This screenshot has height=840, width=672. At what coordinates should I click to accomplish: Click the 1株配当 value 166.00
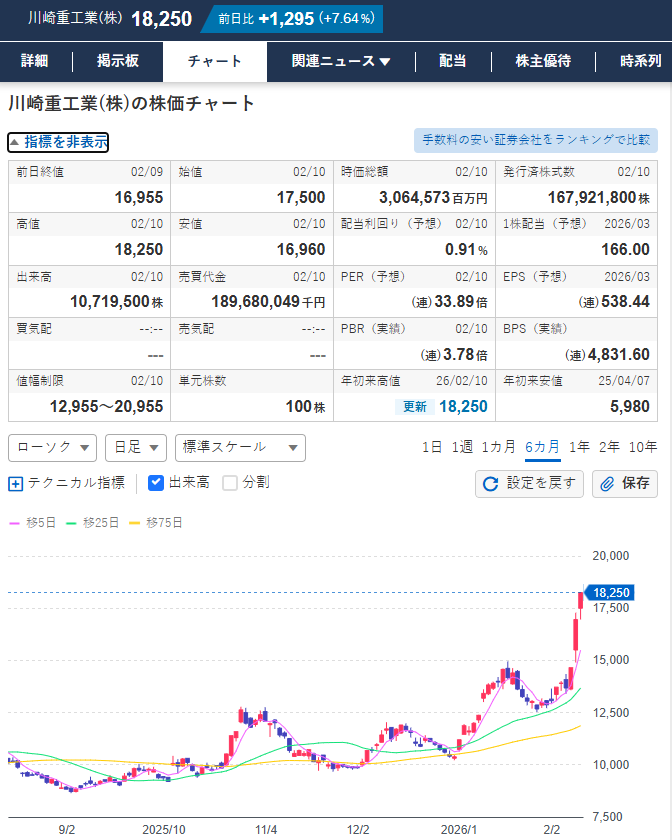[x=625, y=250]
